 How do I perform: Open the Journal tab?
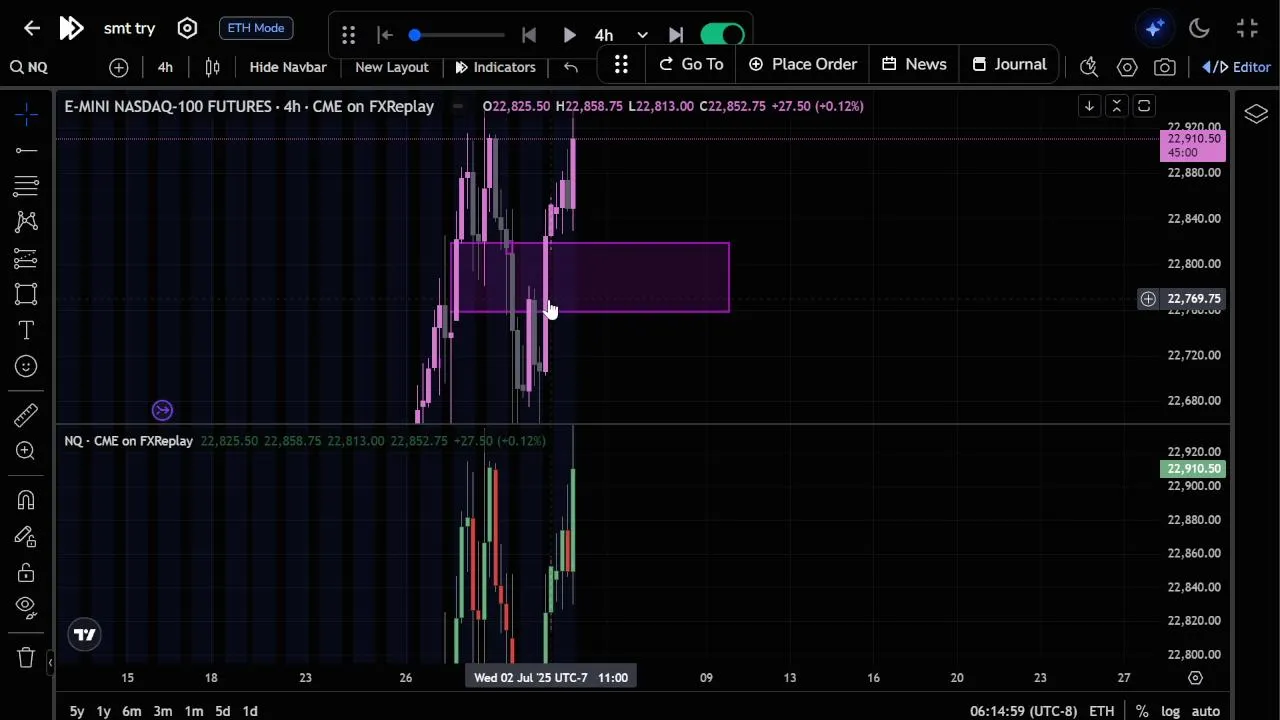tap(1009, 64)
